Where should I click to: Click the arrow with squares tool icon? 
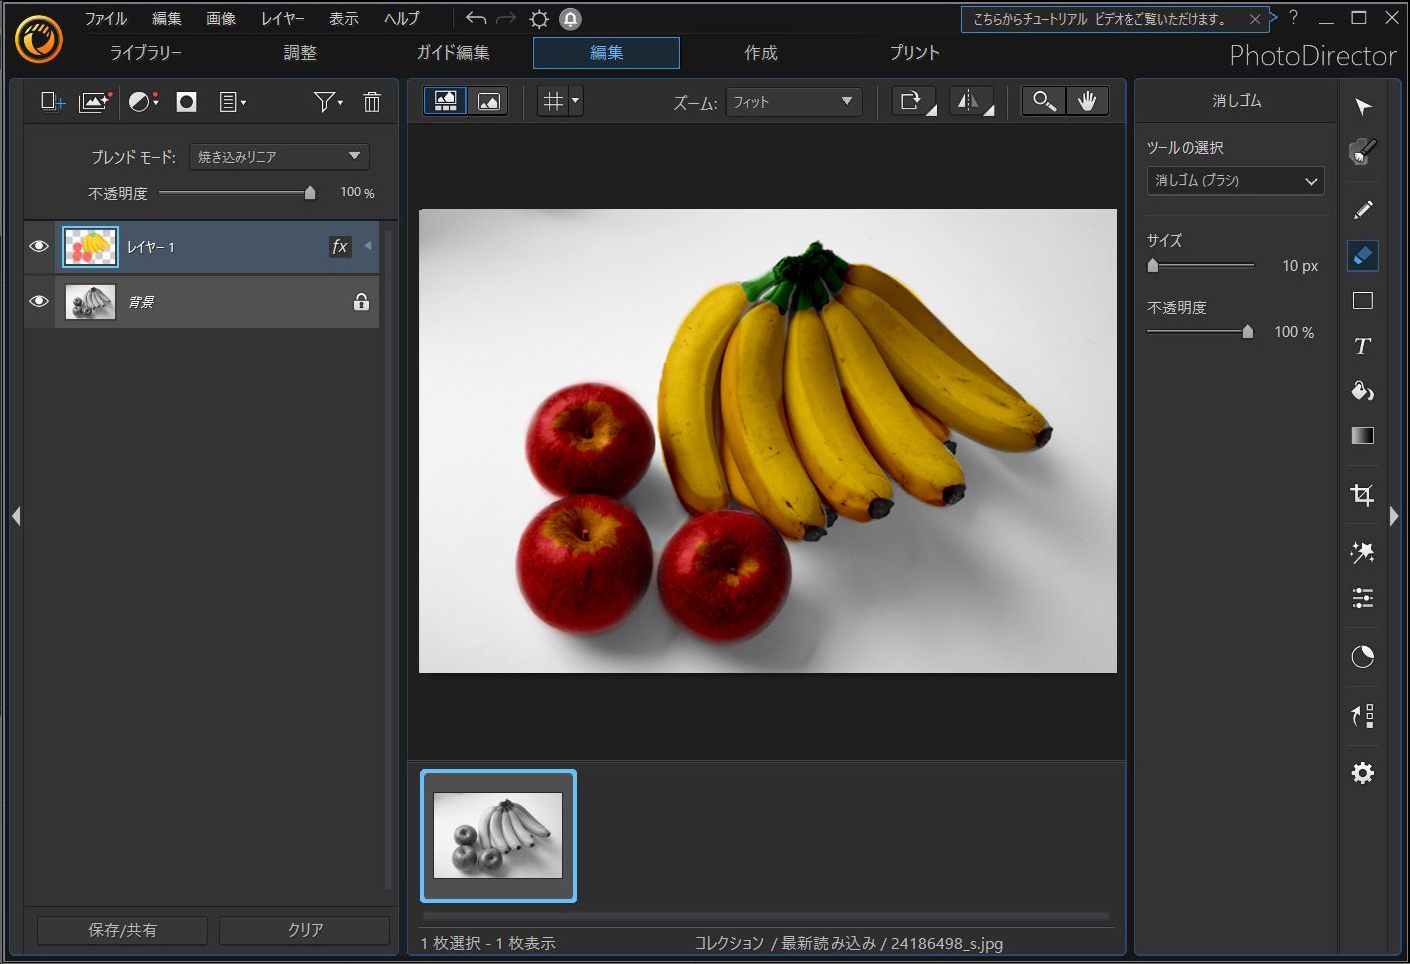(x=1363, y=716)
